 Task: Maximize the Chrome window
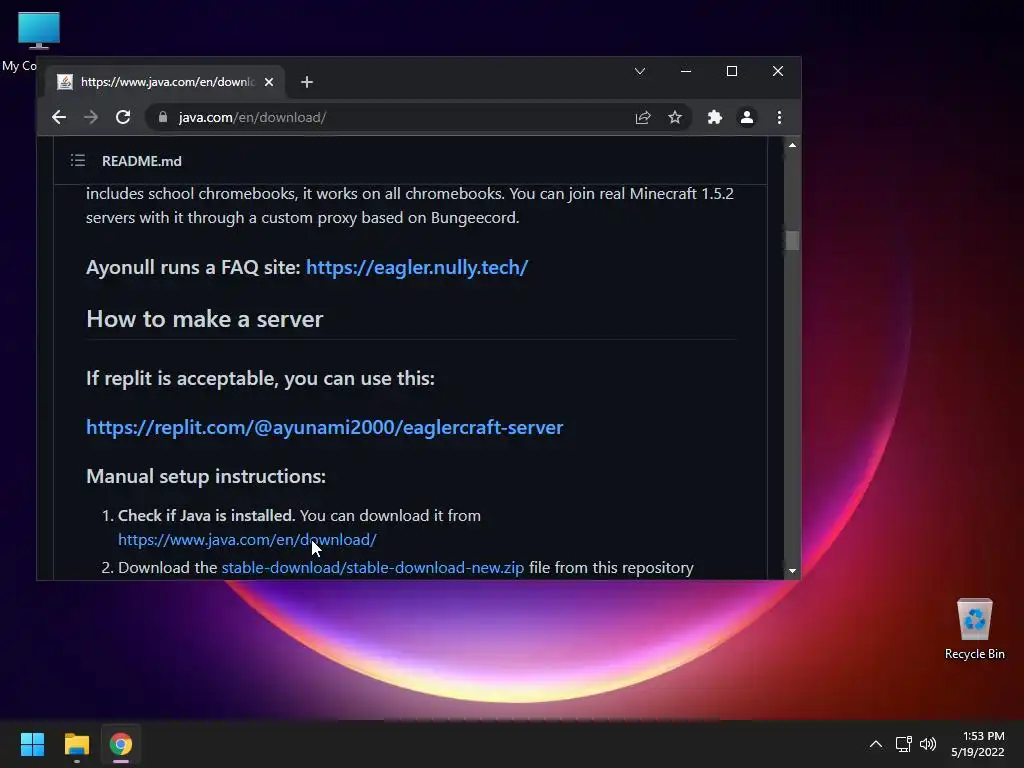tap(731, 71)
